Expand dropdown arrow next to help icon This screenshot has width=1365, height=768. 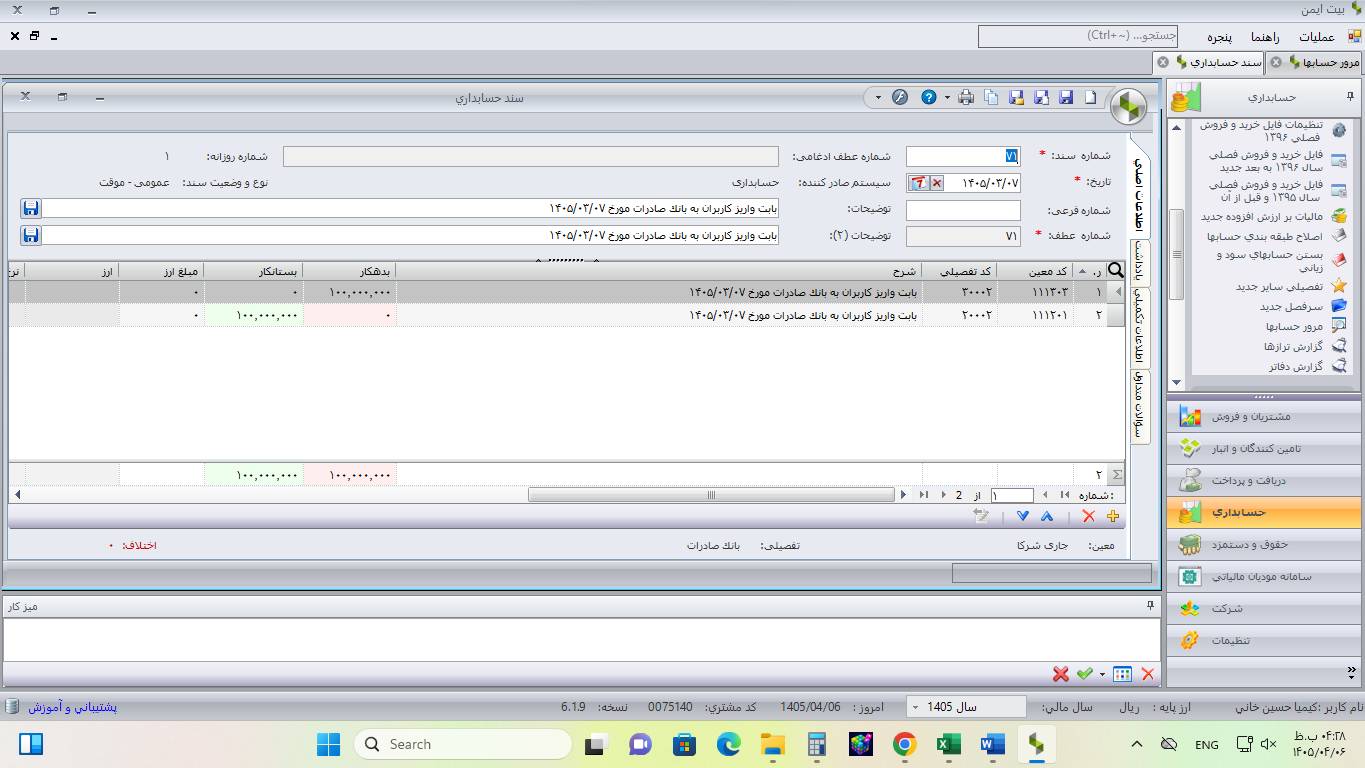coord(947,97)
